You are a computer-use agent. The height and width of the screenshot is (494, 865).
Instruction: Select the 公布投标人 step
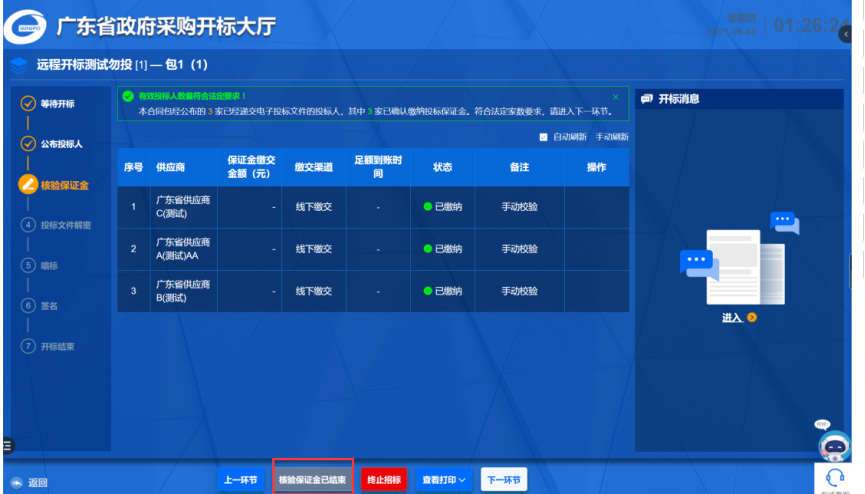(x=61, y=144)
